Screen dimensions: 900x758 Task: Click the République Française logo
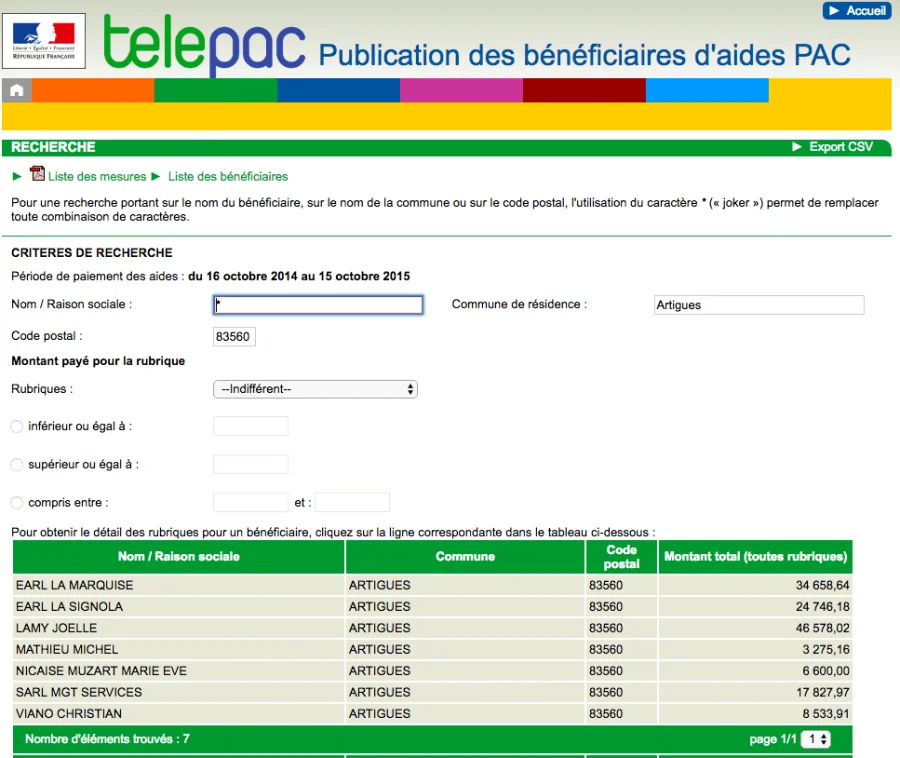44,41
